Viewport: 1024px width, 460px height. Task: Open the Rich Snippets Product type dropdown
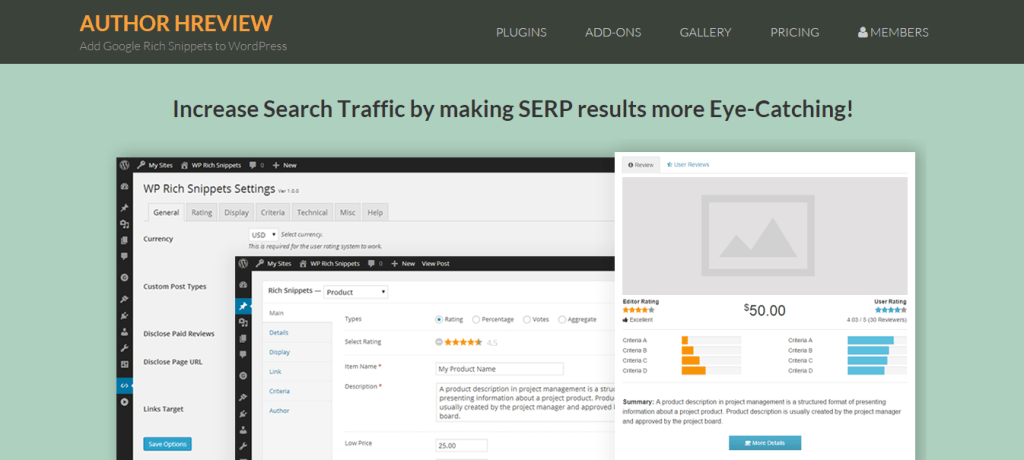point(355,292)
